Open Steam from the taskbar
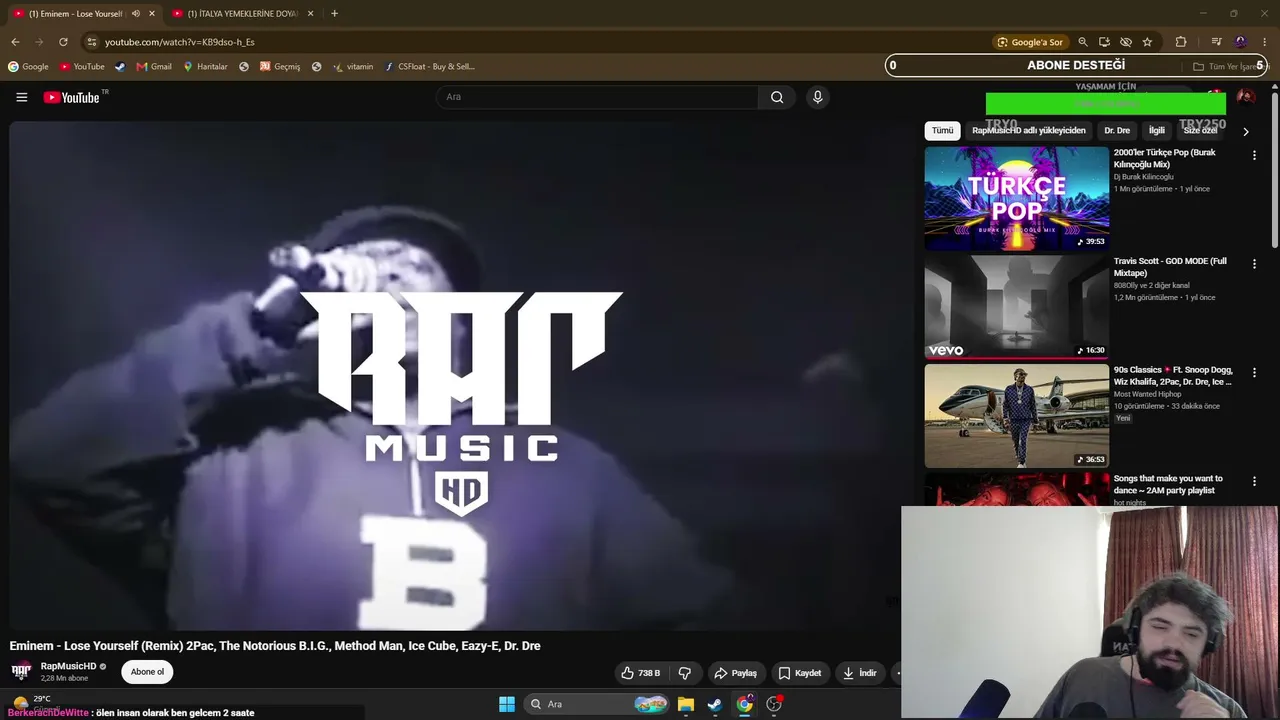The height and width of the screenshot is (720, 1280). click(x=714, y=704)
